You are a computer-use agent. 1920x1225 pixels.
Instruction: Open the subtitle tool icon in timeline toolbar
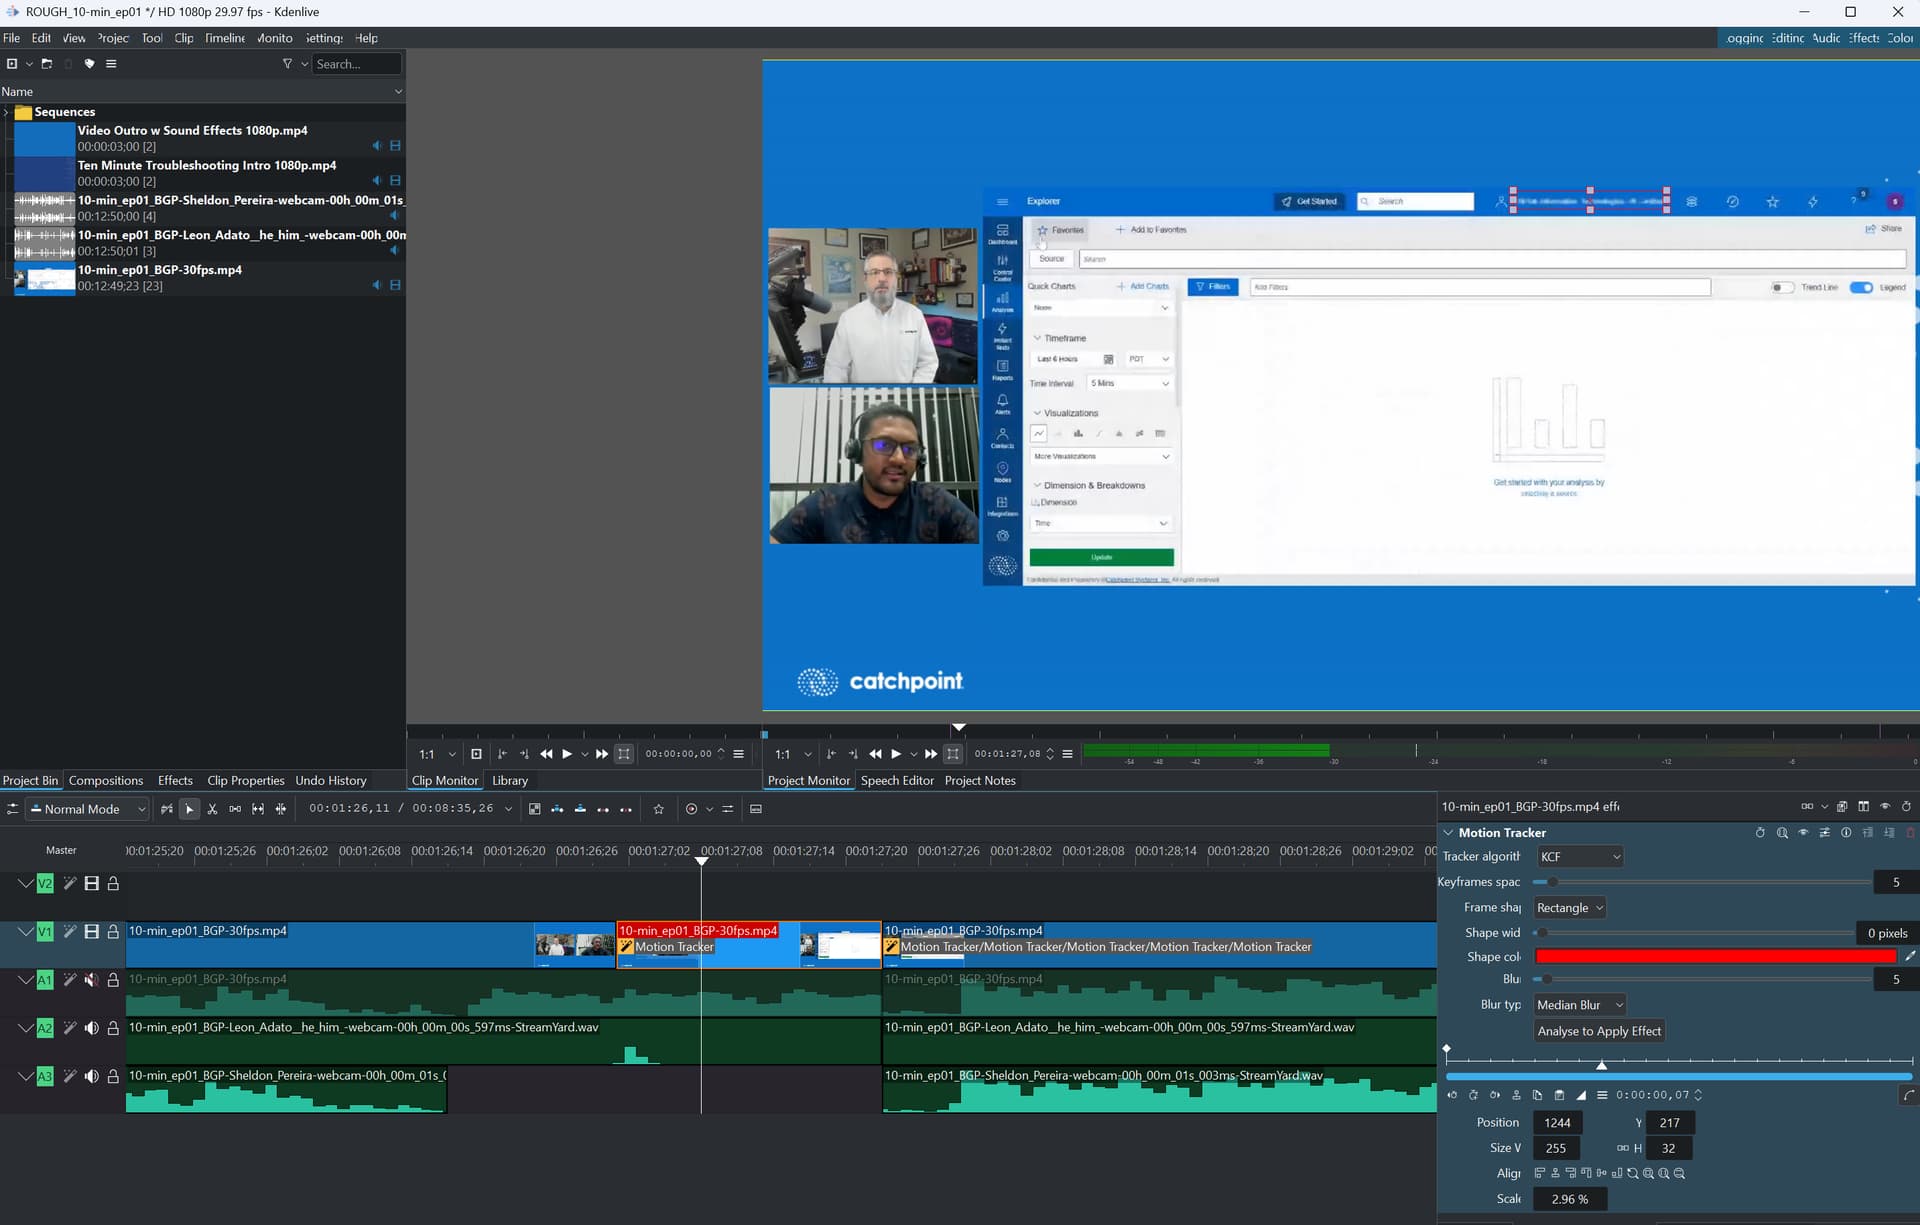[756, 809]
